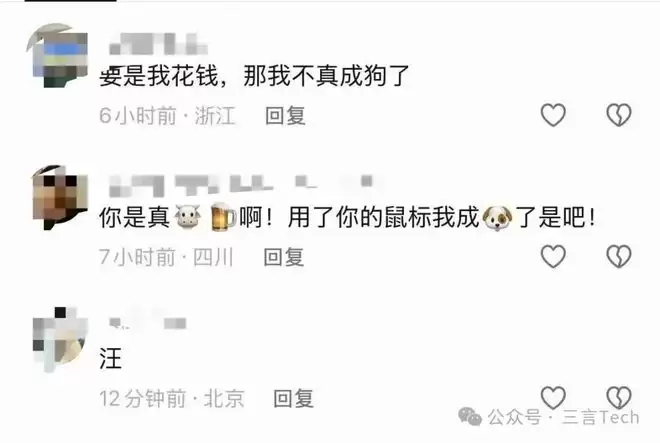The height and width of the screenshot is (443, 660).
Task: Open the Beijing commenter's avatar
Action: point(59,339)
